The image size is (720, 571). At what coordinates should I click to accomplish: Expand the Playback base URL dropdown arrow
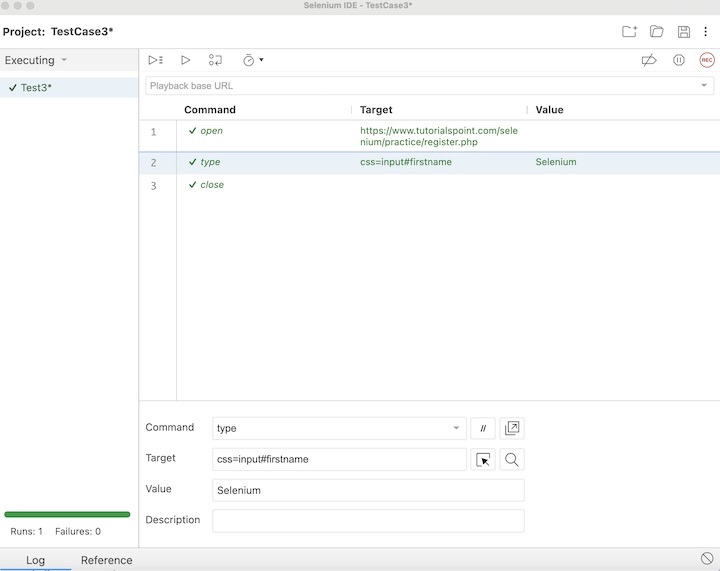click(704, 86)
